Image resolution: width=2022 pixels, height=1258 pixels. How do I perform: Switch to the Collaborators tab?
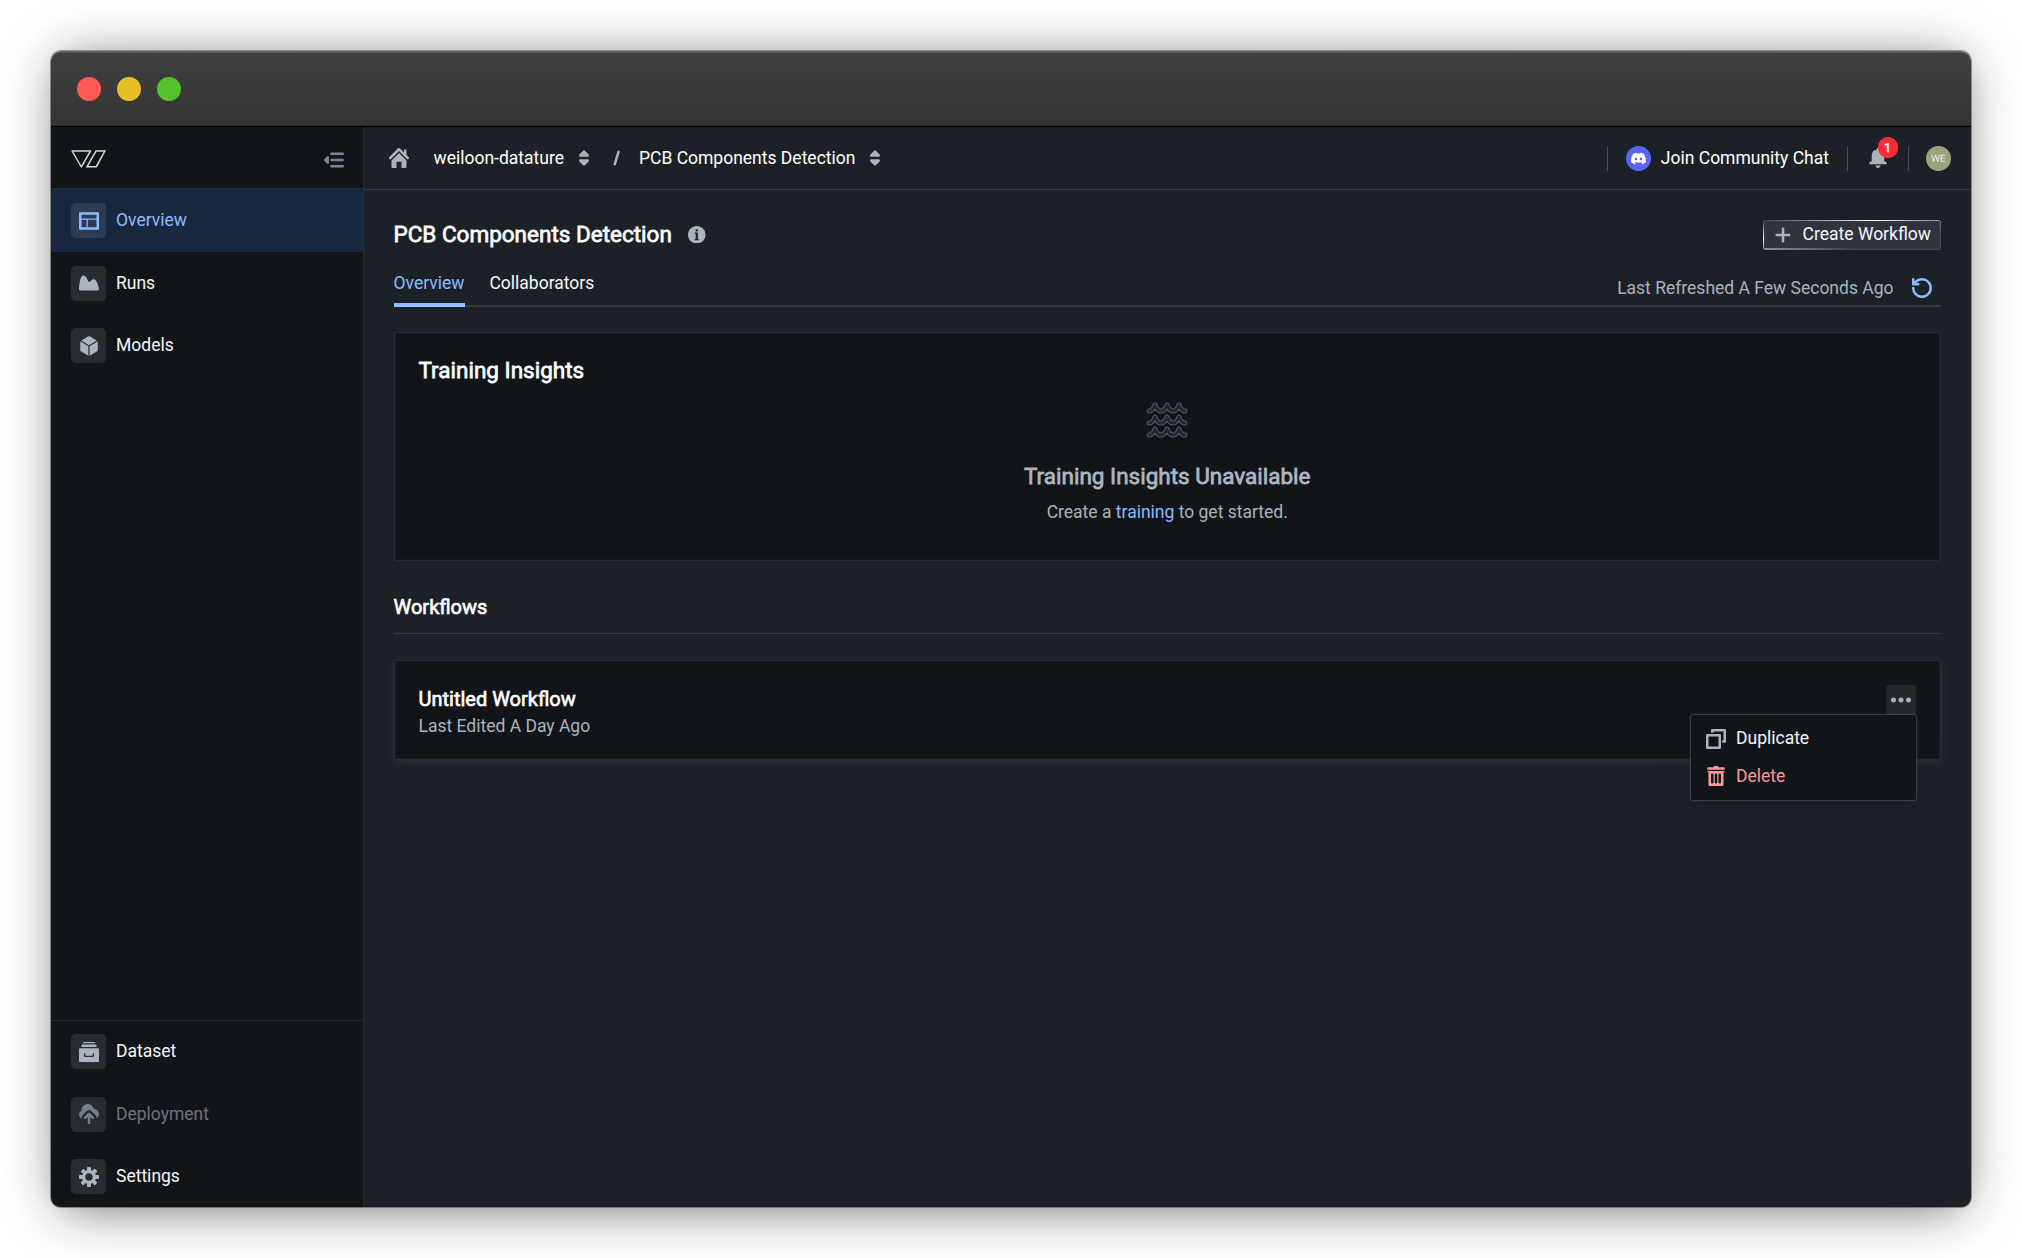(541, 283)
